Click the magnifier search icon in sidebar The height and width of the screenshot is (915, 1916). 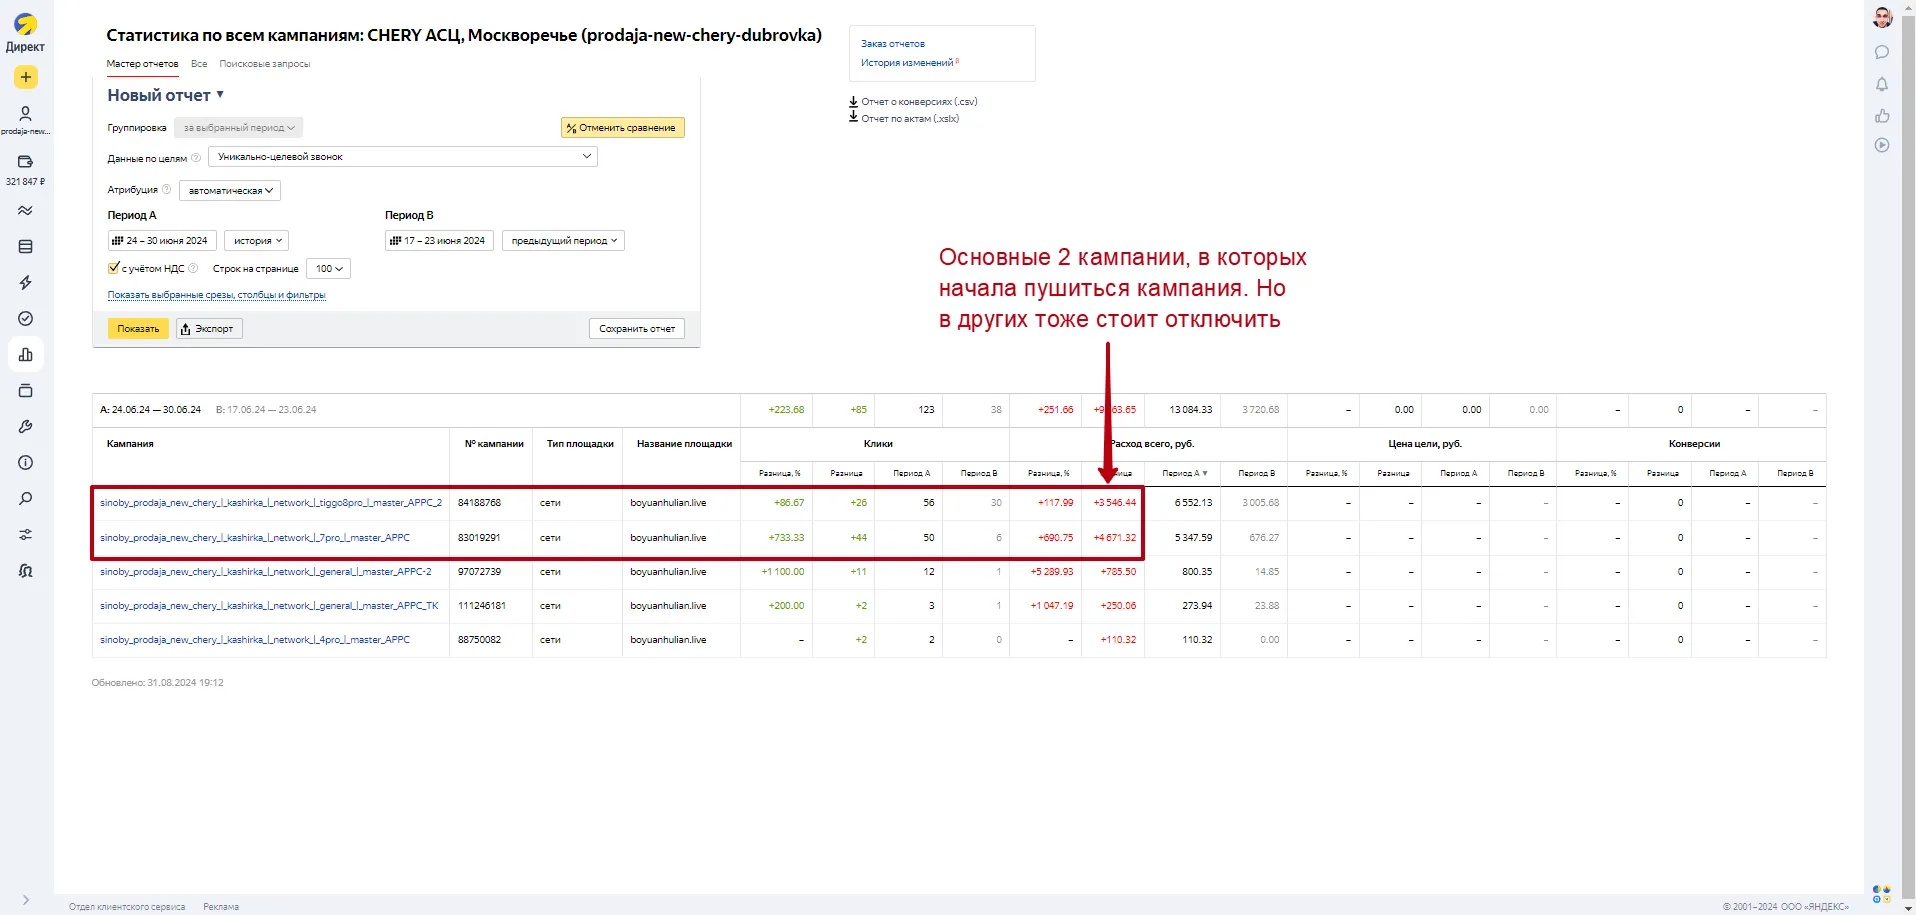(26, 499)
